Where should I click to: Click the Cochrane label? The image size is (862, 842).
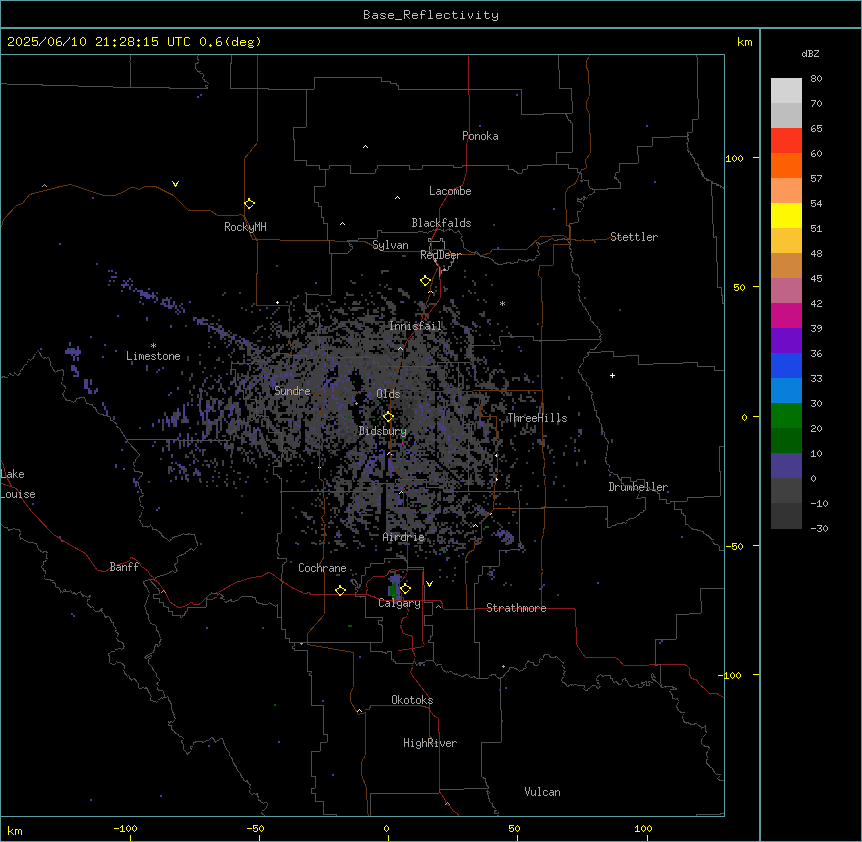click(322, 568)
